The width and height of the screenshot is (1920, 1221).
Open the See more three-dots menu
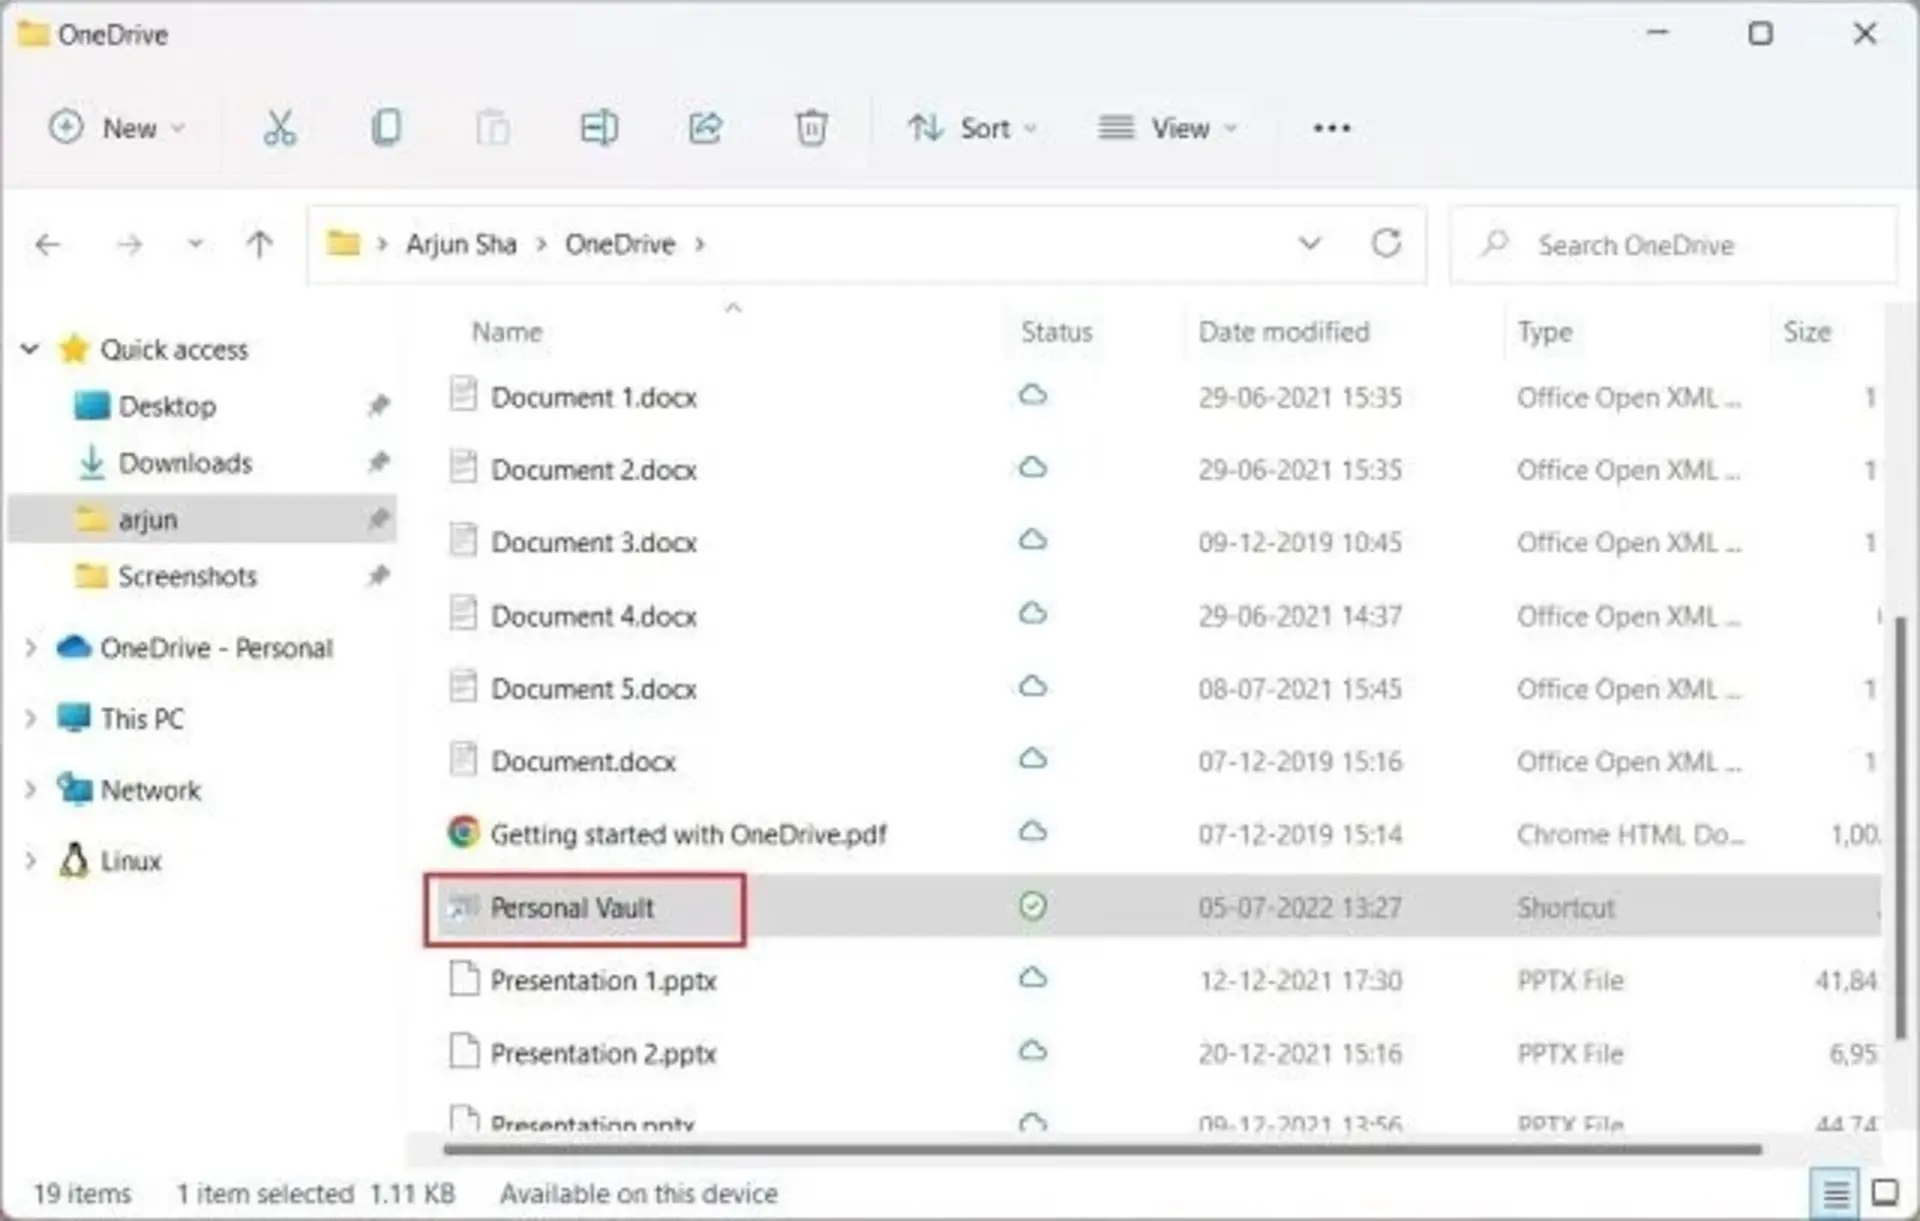[x=1332, y=128]
